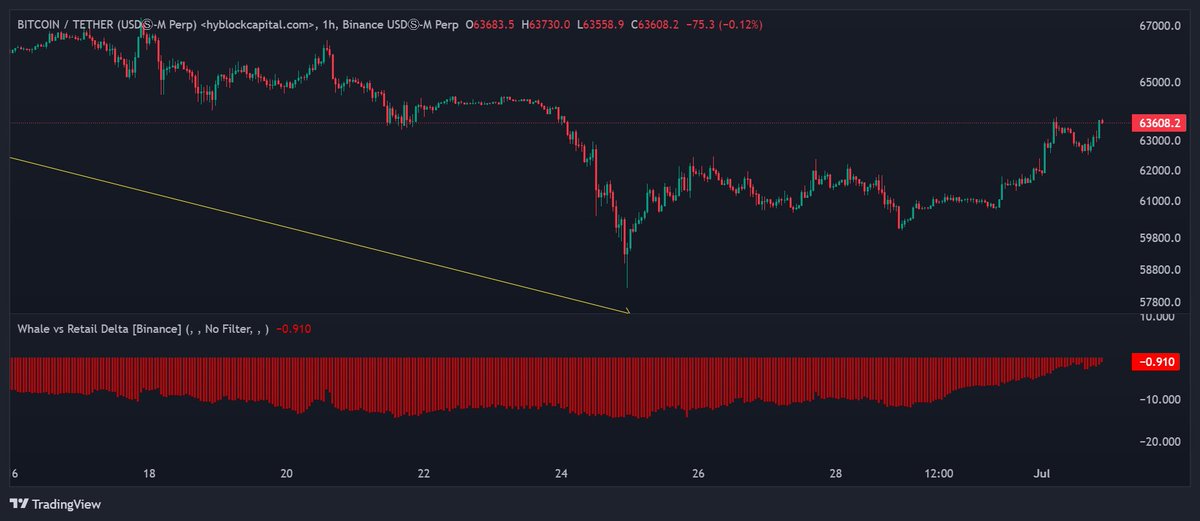Viewport: 1200px width, 521px height.
Task: Click the 12:00 label on time axis
Action: 939,473
